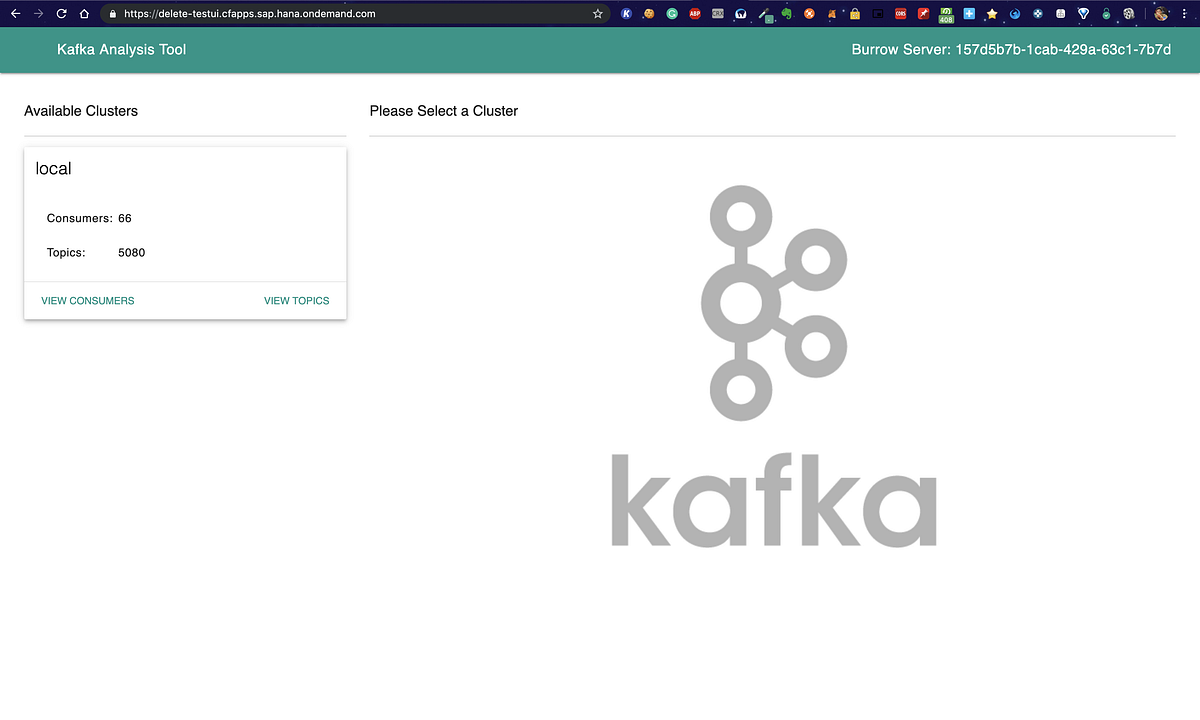Image resolution: width=1200 pixels, height=720 pixels.
Task: Open the cookie manager extension
Action: (x=649, y=14)
